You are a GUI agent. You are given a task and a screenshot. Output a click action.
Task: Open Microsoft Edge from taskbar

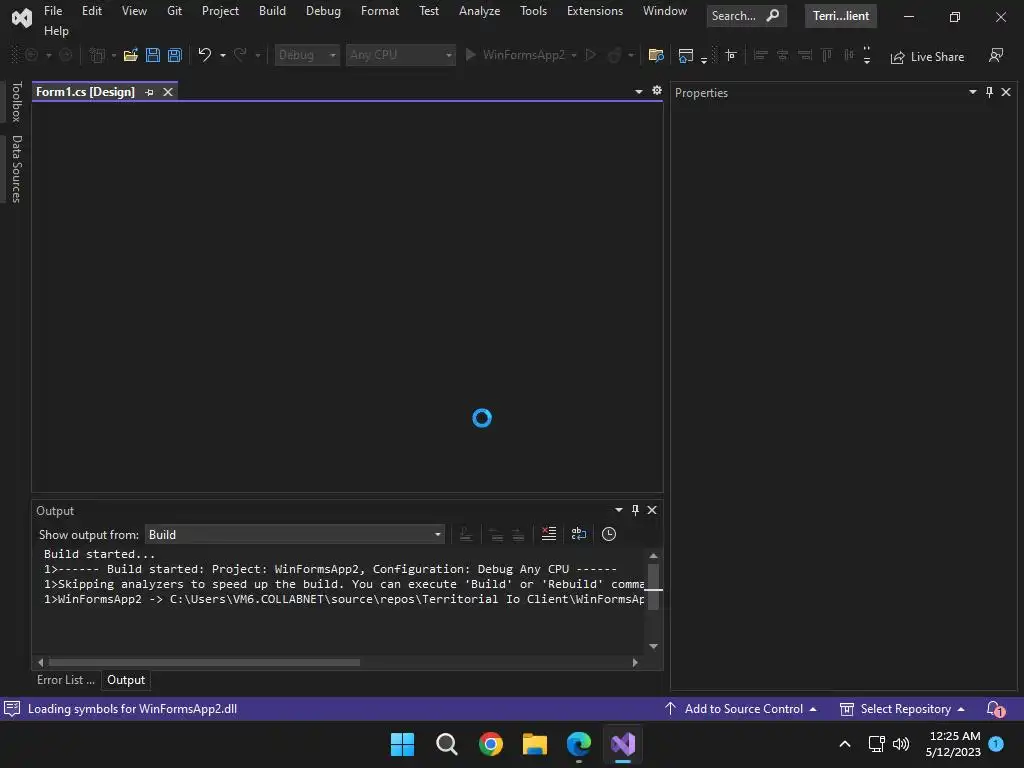(x=579, y=744)
